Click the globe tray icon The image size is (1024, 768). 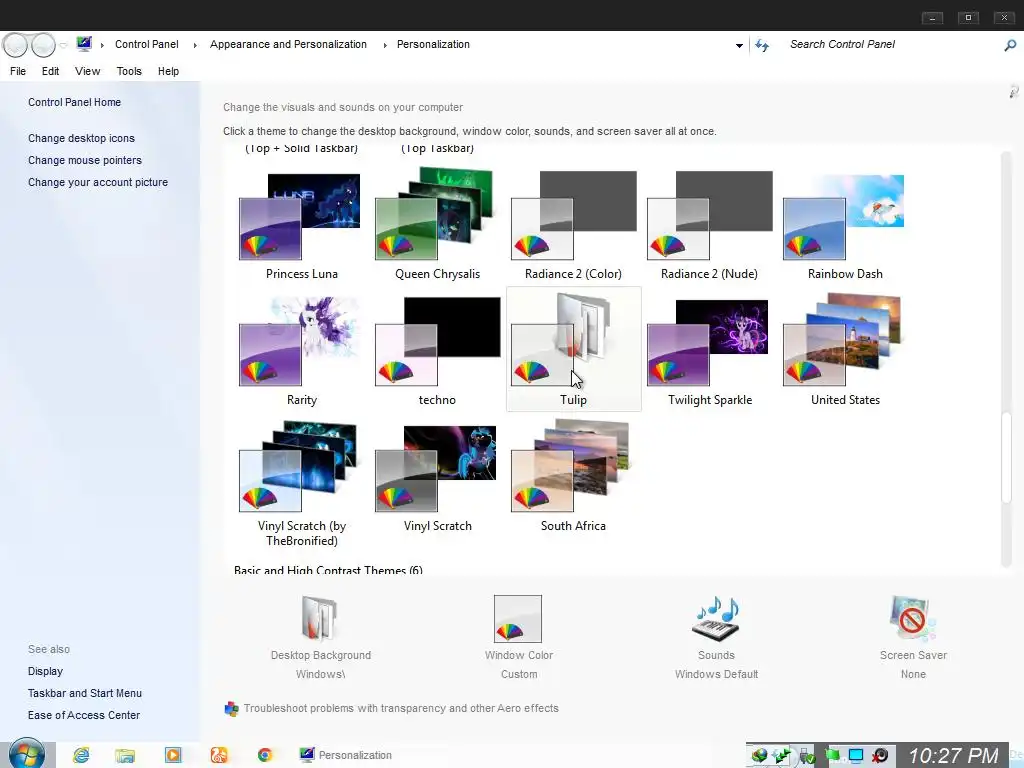[759, 756]
